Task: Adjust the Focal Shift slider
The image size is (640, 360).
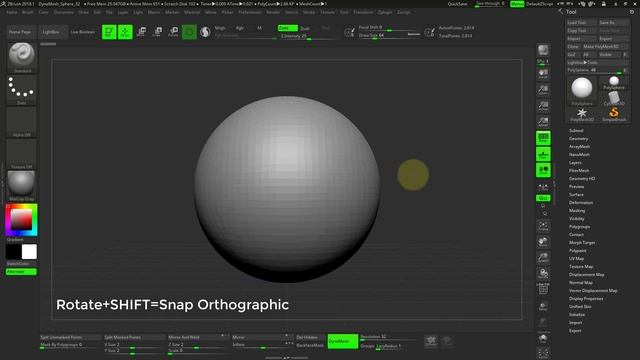Action: click(x=389, y=28)
